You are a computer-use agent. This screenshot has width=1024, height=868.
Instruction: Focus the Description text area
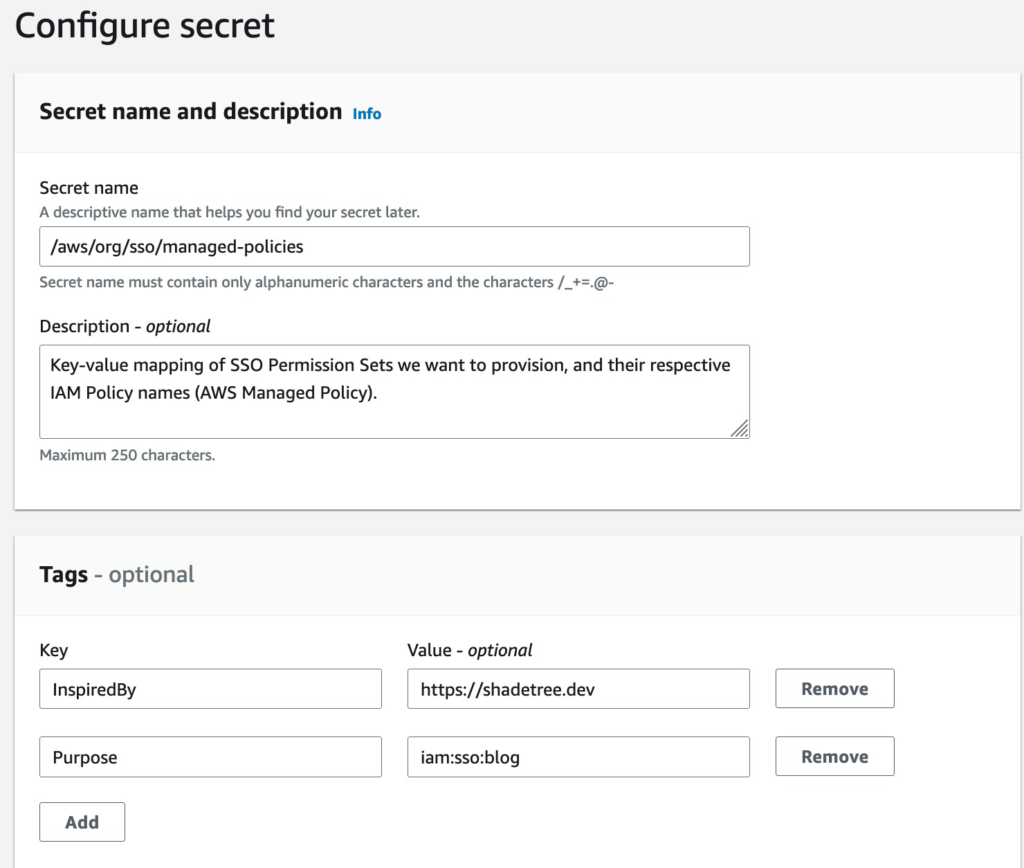(394, 391)
